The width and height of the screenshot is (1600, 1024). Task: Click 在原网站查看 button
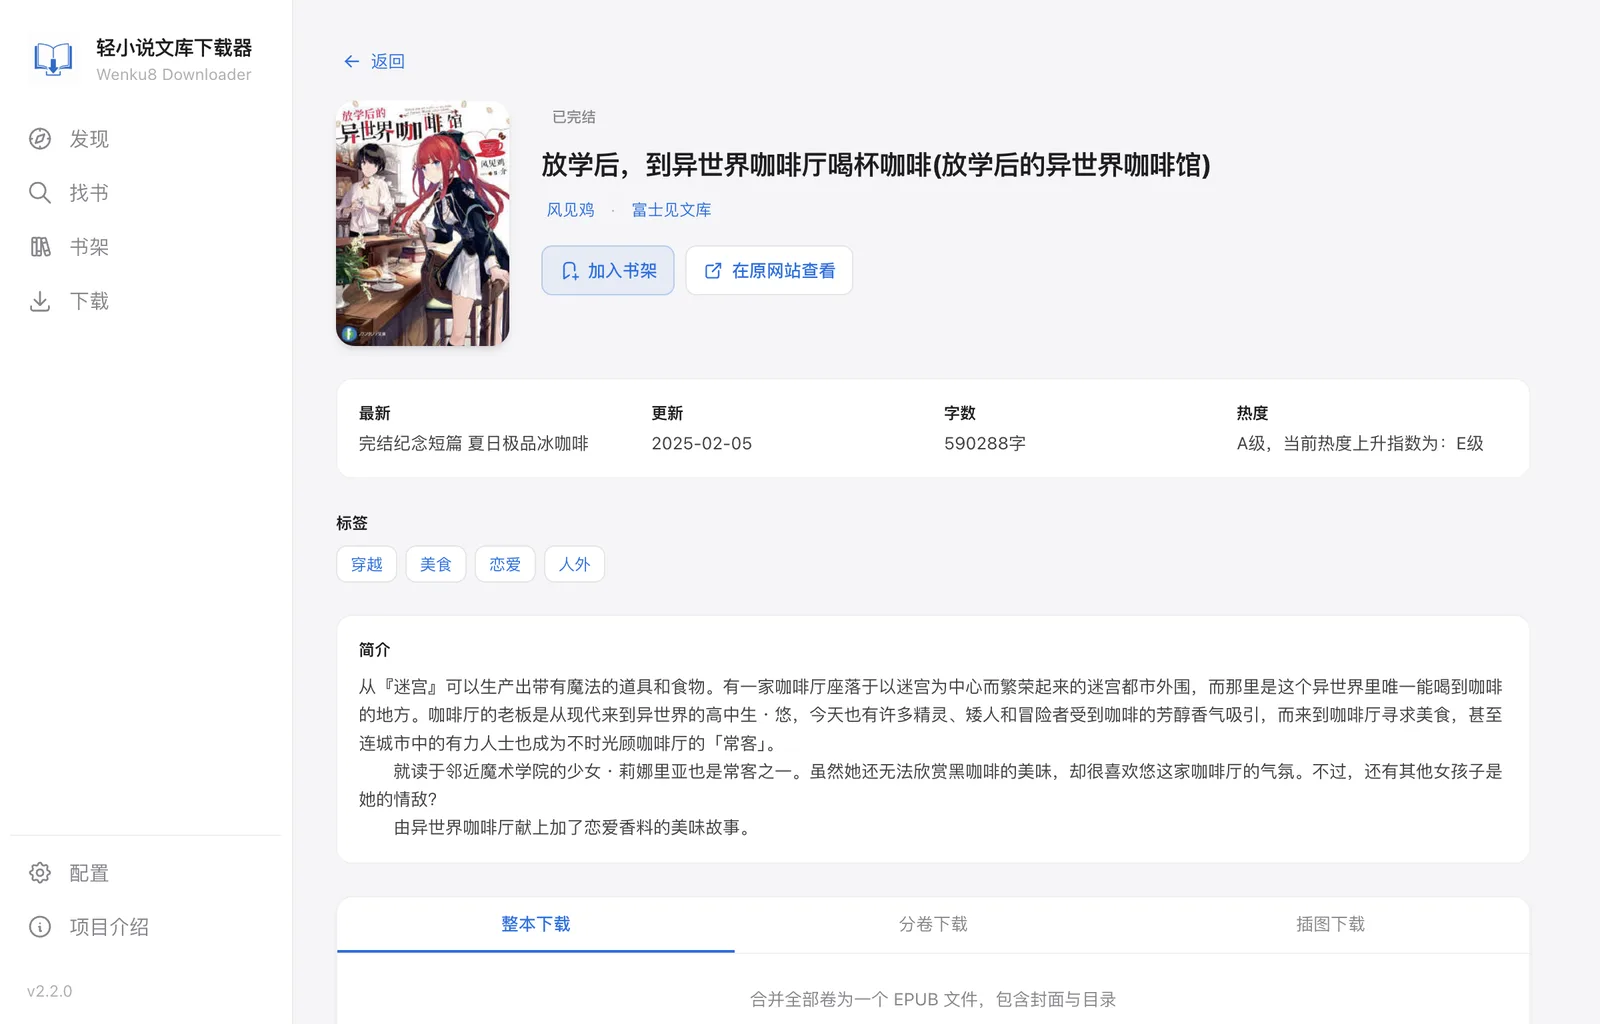coord(769,271)
